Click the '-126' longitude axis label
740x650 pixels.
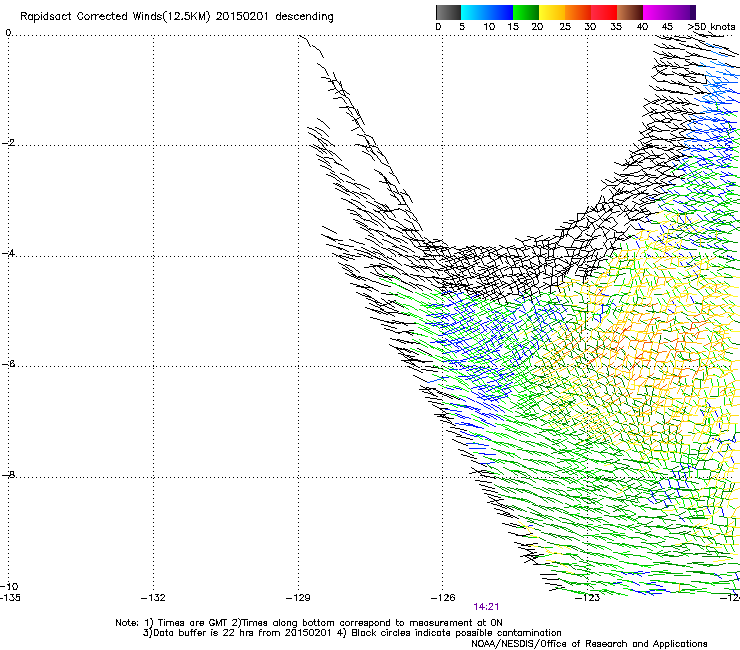tap(443, 598)
